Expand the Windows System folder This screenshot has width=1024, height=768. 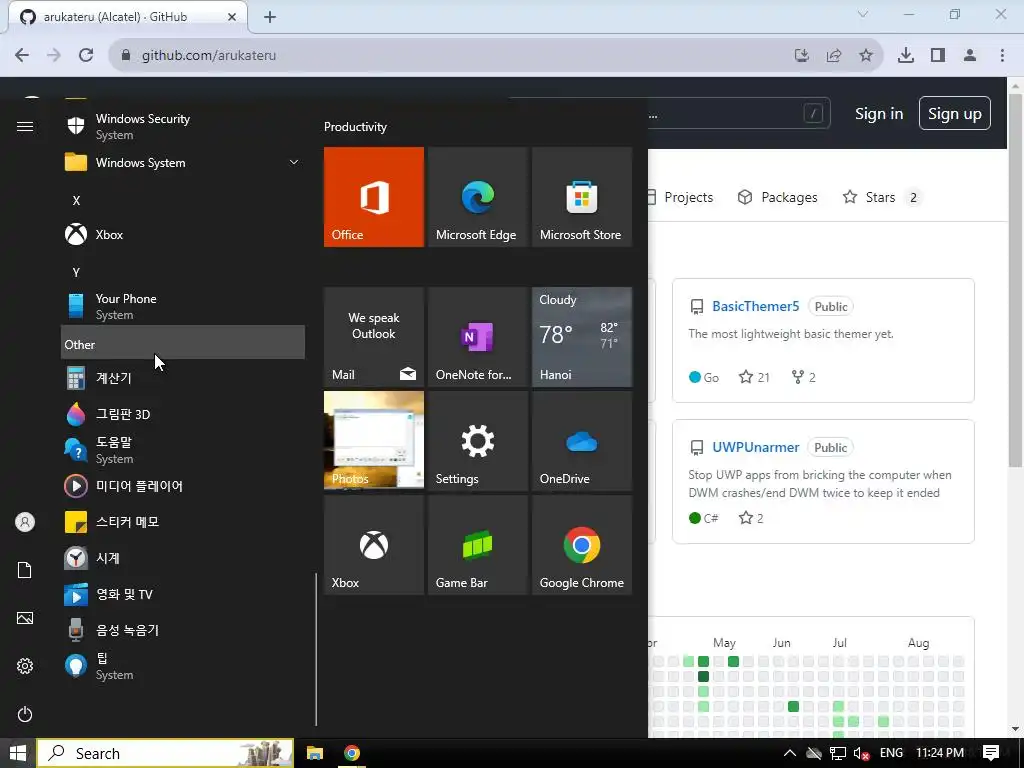point(183,163)
